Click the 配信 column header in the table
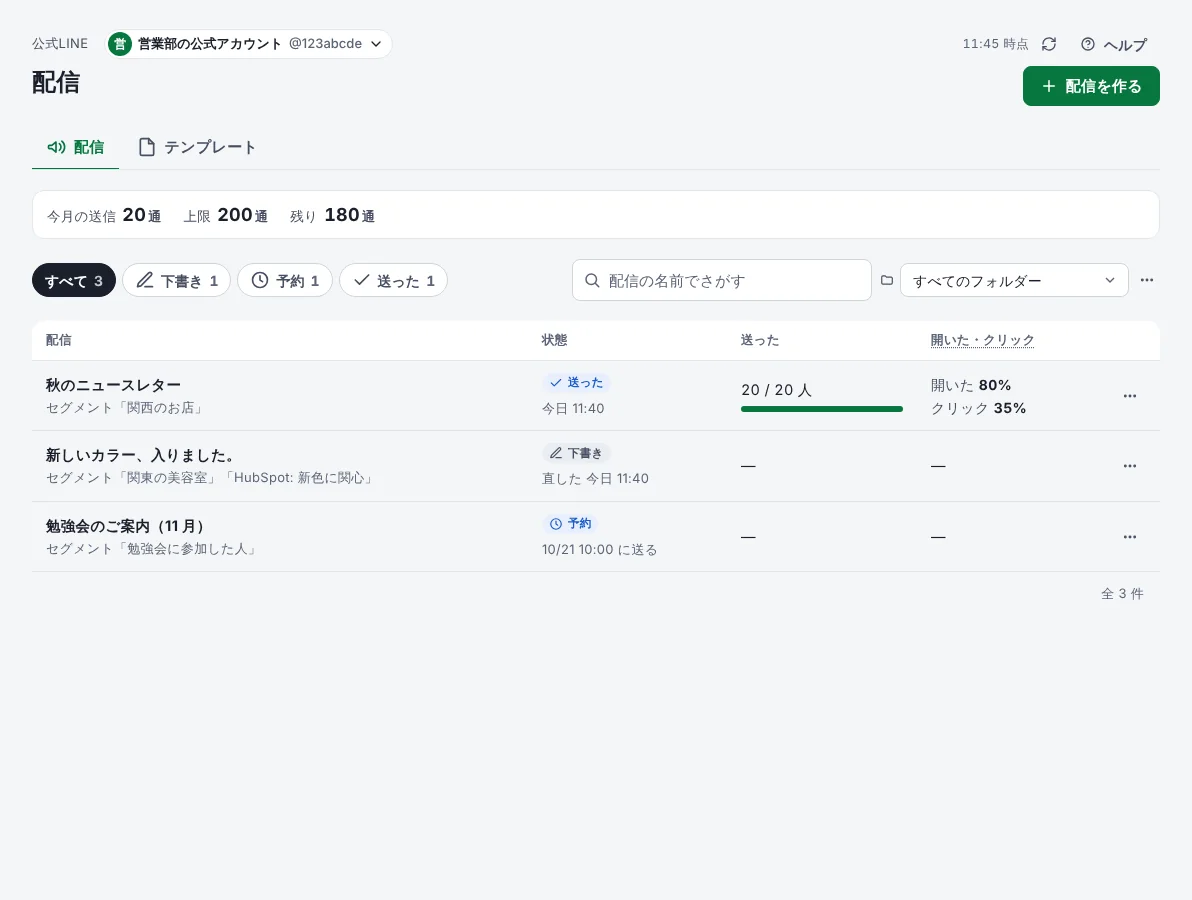 [59, 340]
